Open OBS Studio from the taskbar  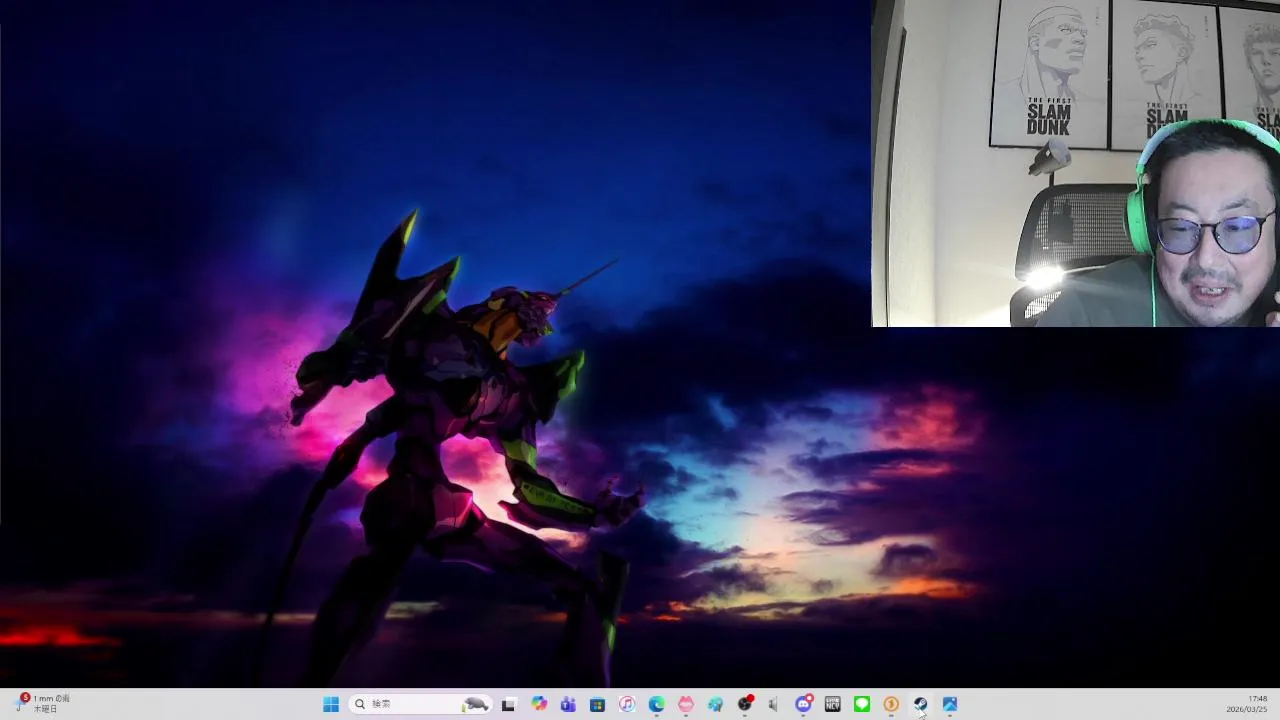click(745, 704)
